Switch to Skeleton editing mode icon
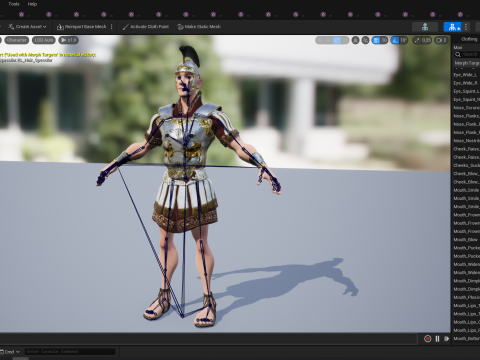Image resolution: width=480 pixels, height=360 pixels. click(425, 27)
